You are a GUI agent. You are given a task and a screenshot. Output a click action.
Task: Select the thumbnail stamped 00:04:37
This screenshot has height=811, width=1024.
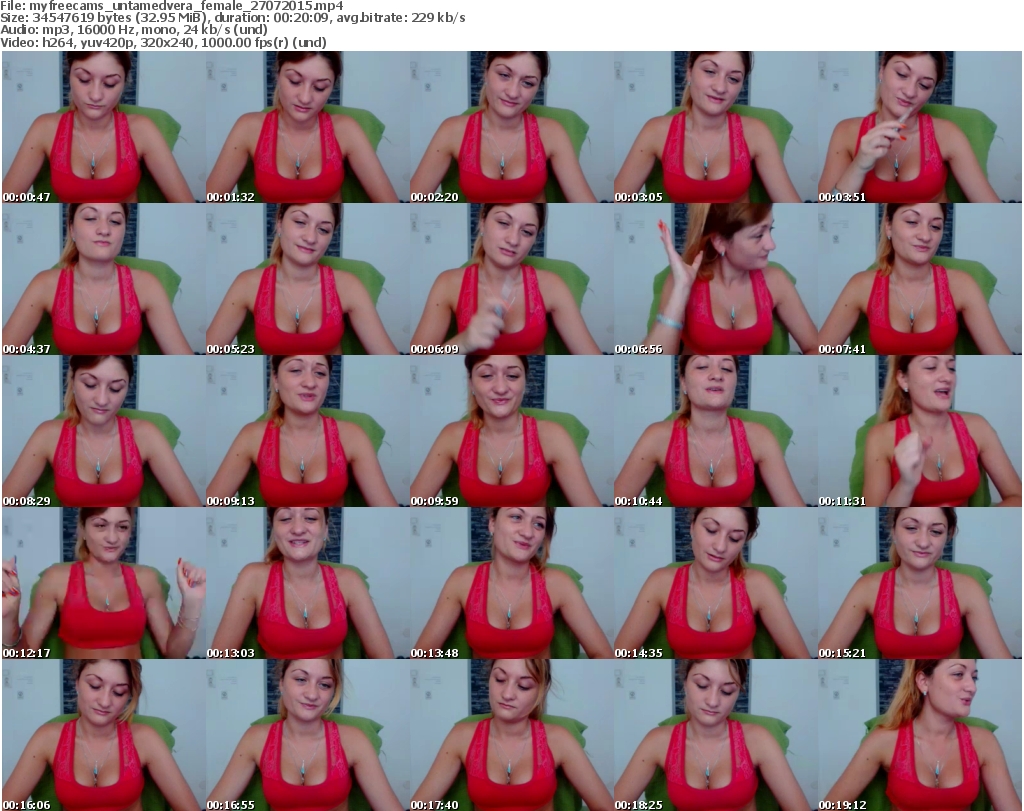coord(104,279)
